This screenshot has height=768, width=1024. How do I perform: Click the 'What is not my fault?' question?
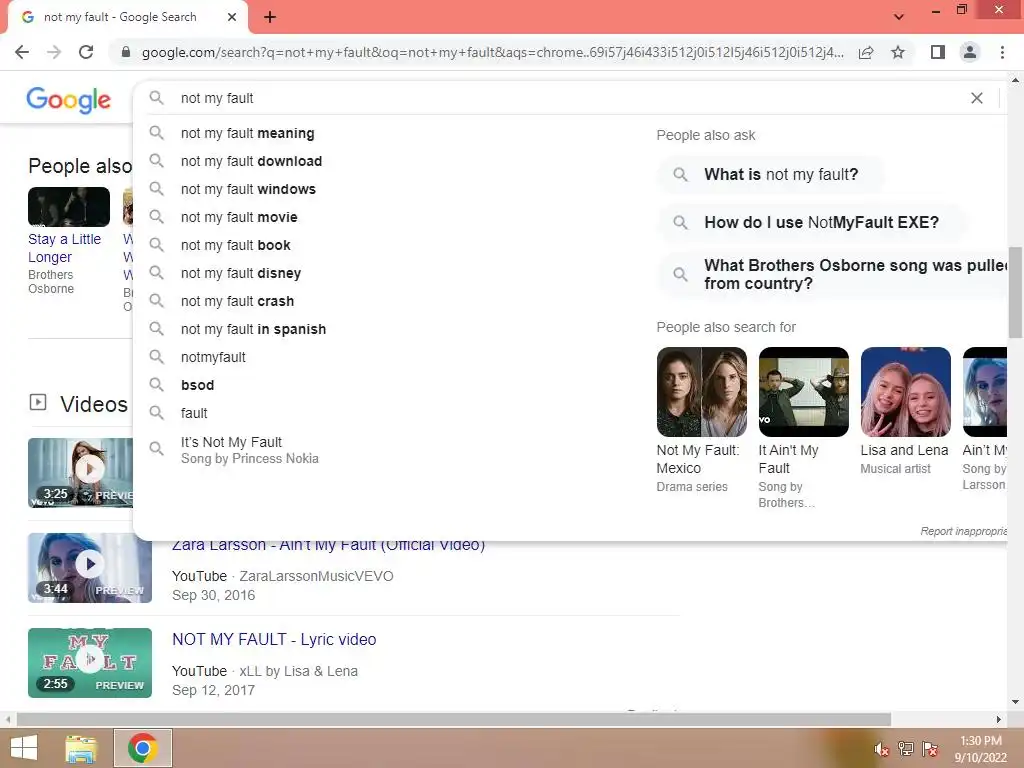click(771, 174)
